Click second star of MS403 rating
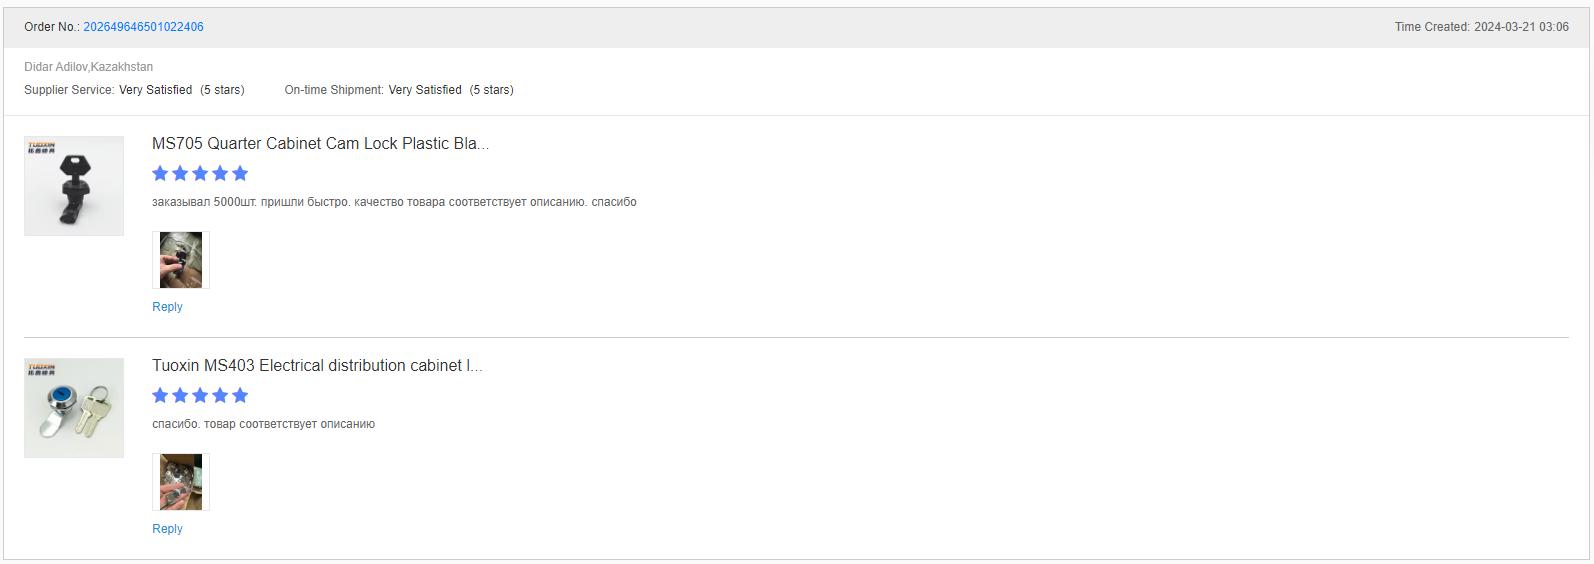The width and height of the screenshot is (1594, 564). 180,395
